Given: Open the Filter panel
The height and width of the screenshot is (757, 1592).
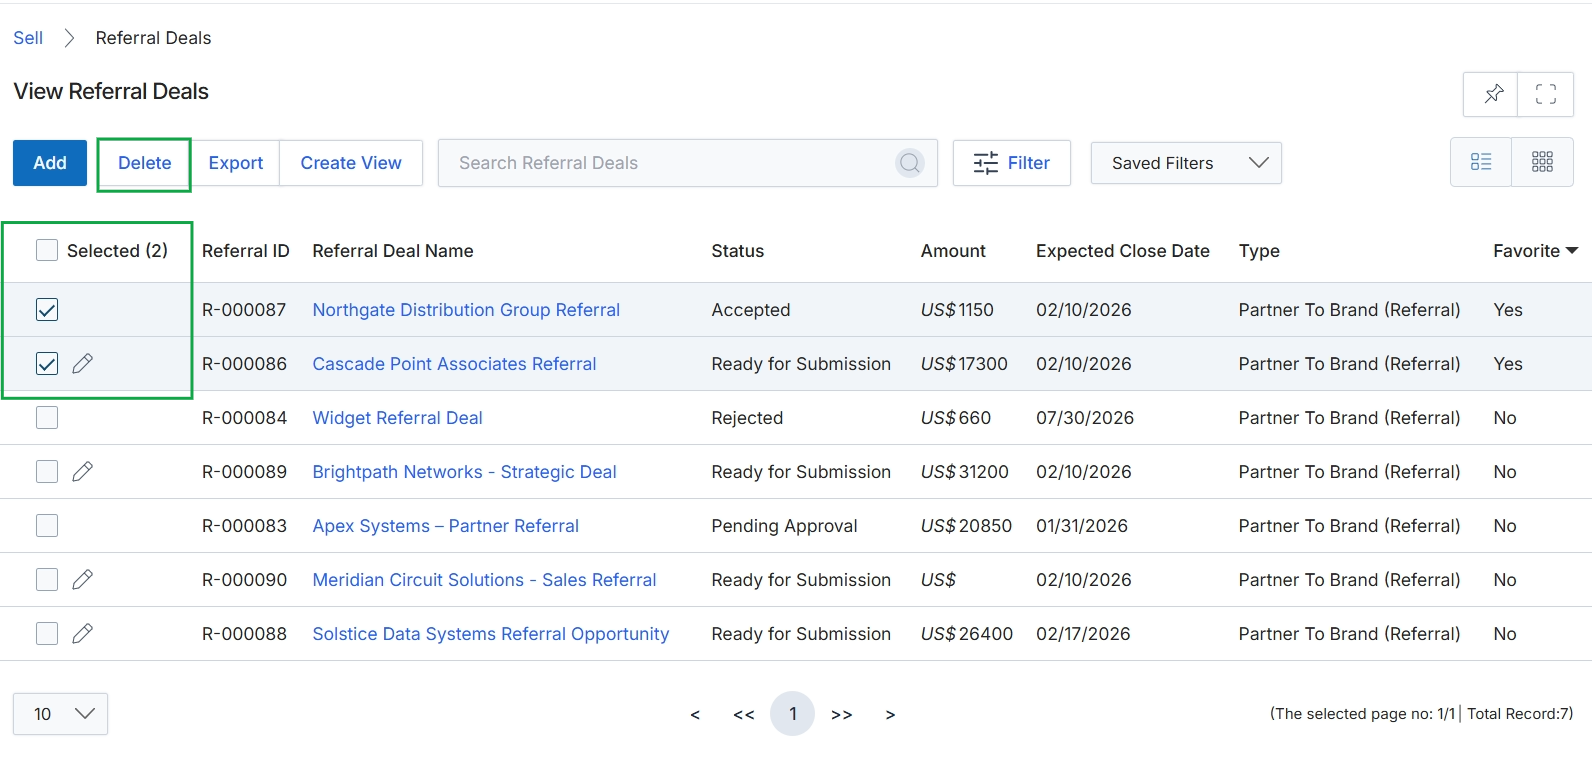Looking at the screenshot, I should tap(1012, 163).
